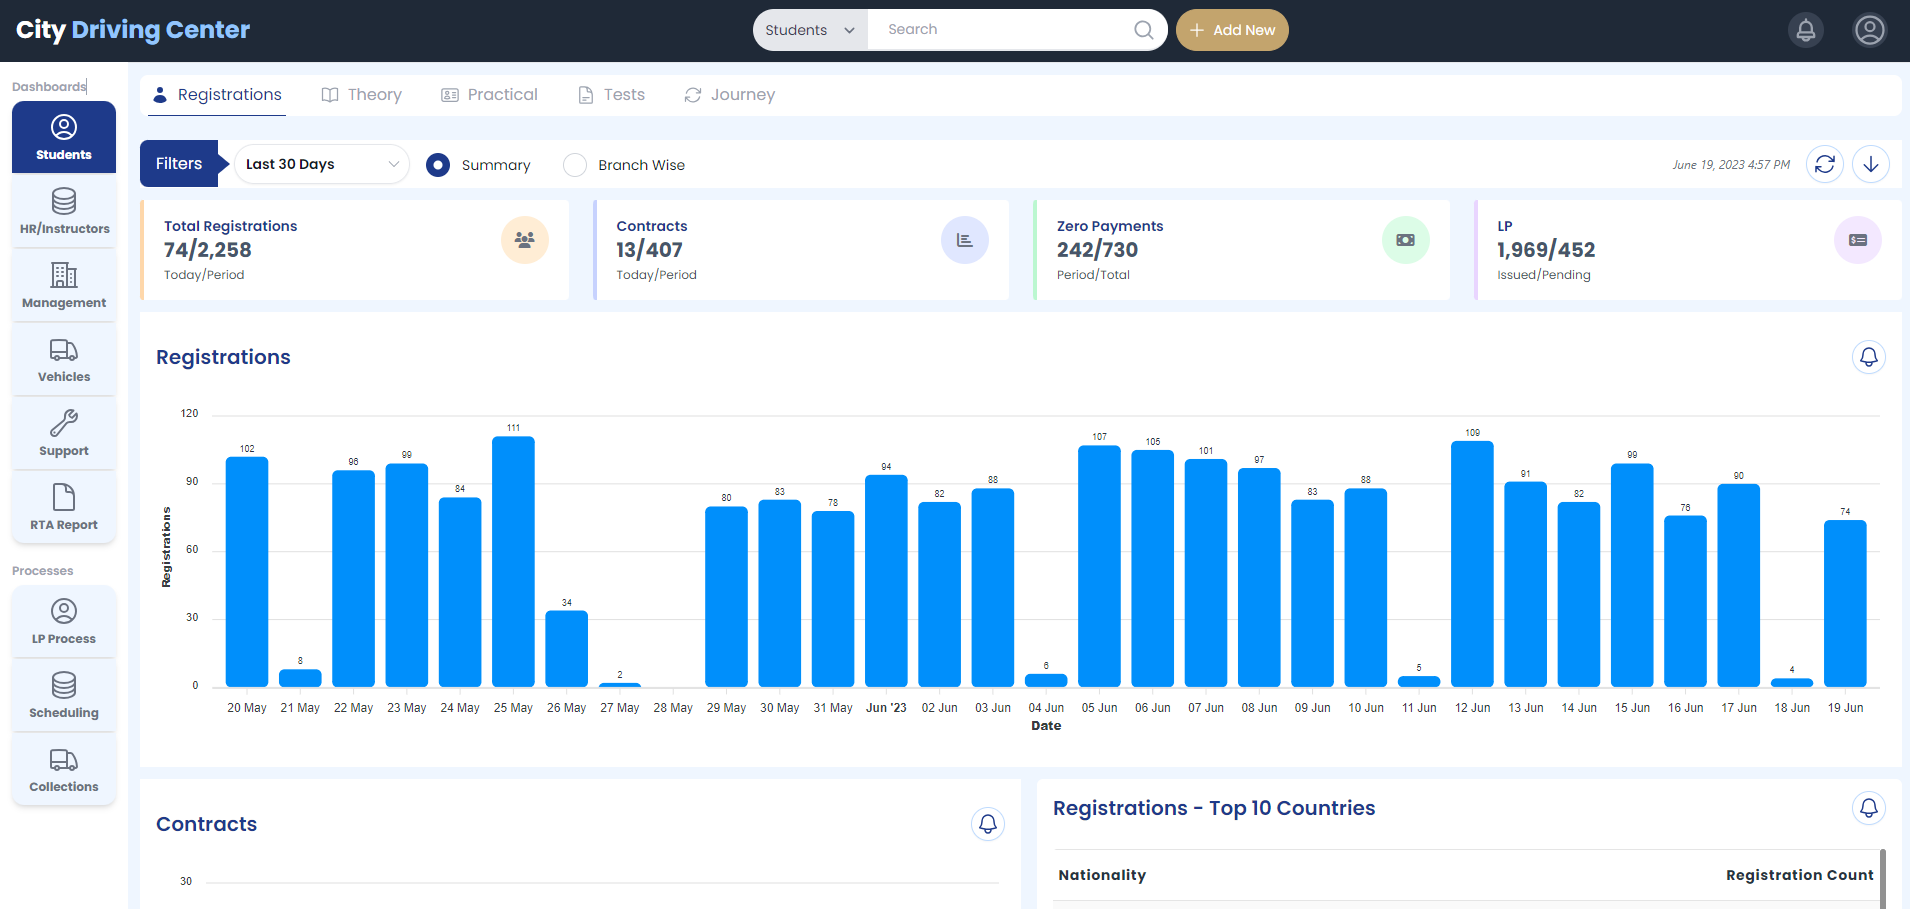Switch to the Journey tab
Screen dimensions: 1910x909
(730, 95)
